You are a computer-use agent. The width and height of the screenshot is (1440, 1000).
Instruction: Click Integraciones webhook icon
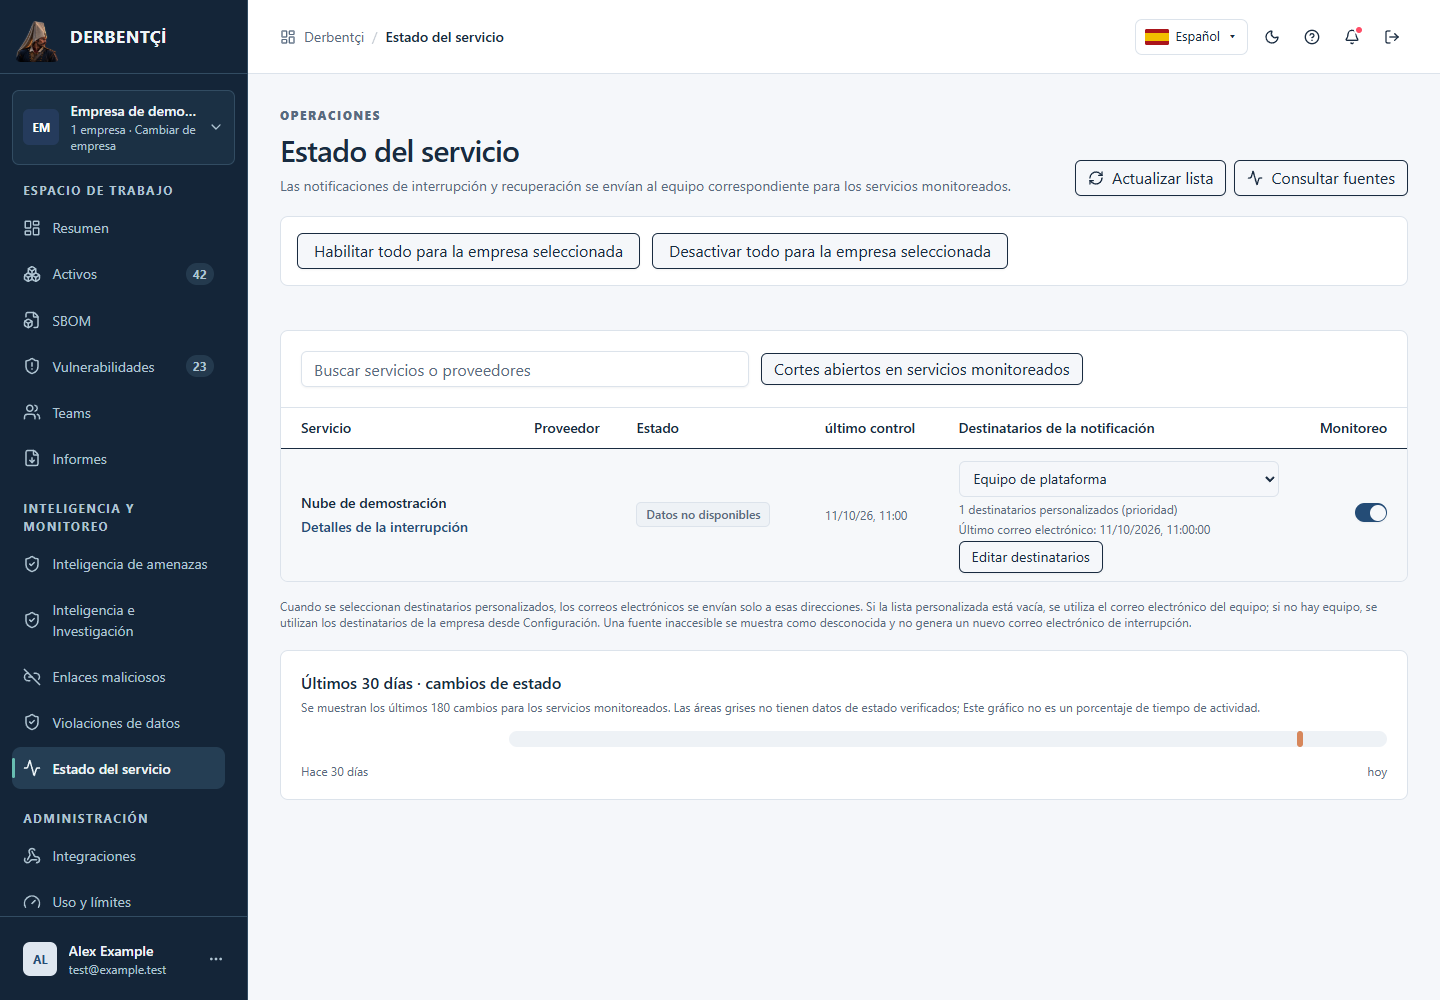[x=32, y=856]
